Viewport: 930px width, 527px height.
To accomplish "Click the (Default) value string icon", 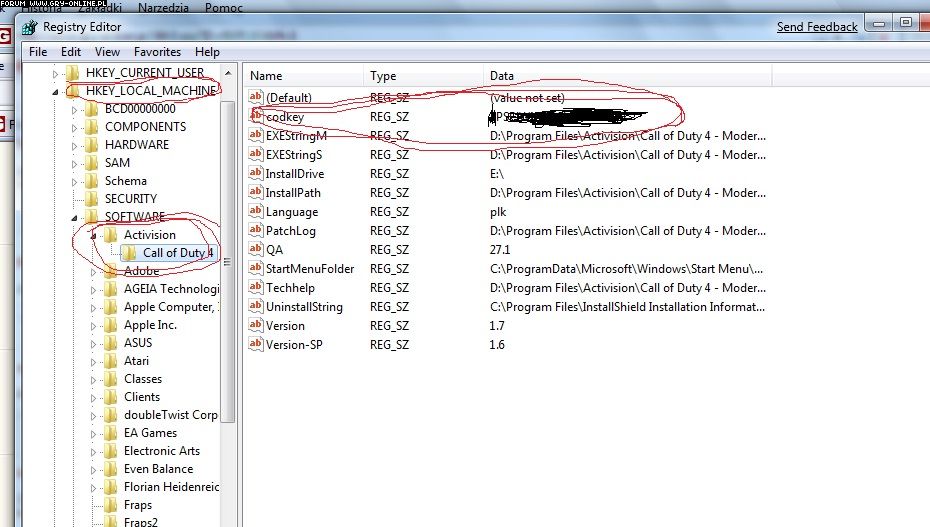I will click(256, 97).
